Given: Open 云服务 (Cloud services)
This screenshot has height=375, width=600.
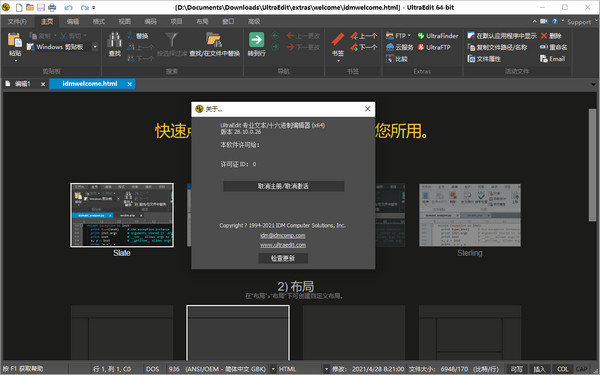Looking at the screenshot, I should coord(399,47).
